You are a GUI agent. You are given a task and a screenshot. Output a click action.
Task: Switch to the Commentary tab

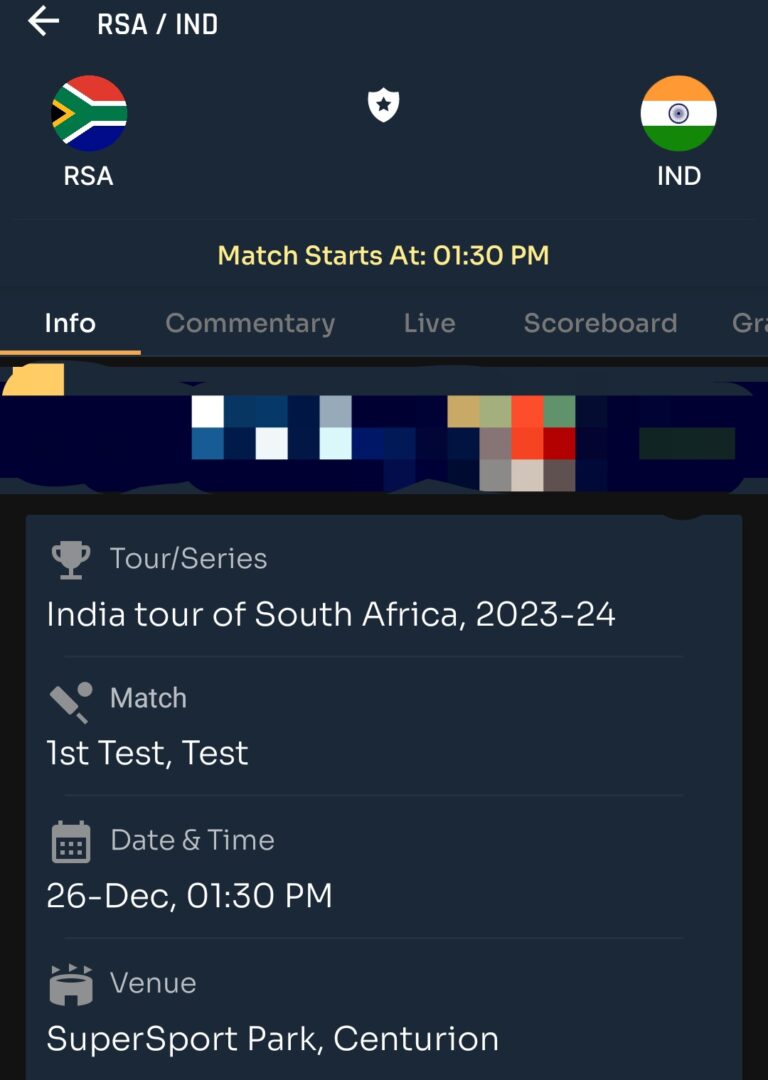(250, 323)
